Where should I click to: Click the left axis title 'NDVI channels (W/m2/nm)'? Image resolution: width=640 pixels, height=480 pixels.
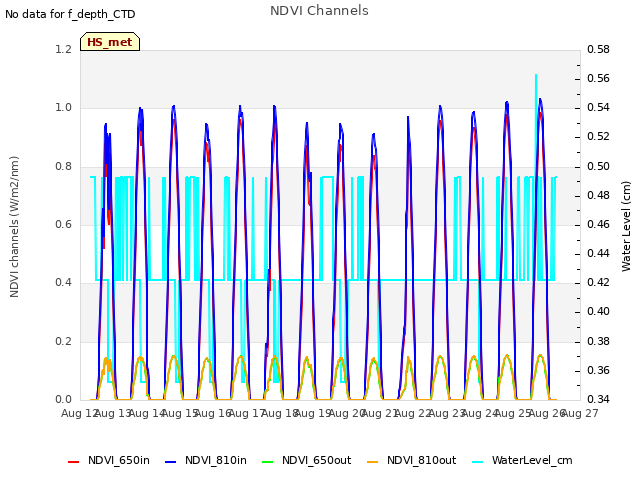coord(14,227)
